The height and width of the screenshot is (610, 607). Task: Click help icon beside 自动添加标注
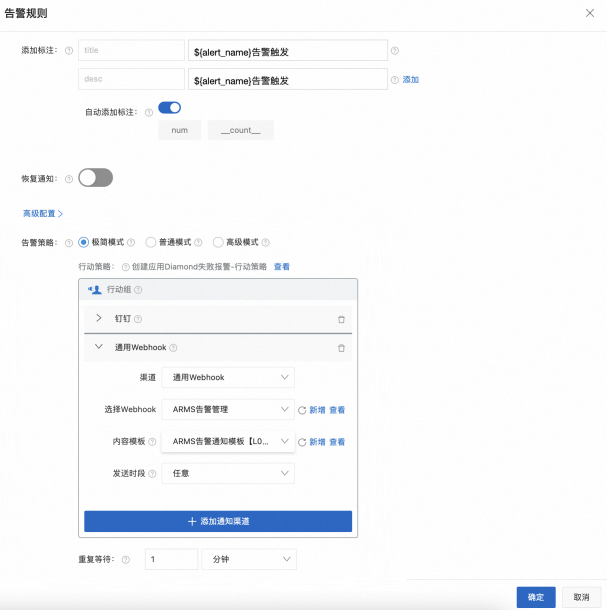(x=149, y=112)
